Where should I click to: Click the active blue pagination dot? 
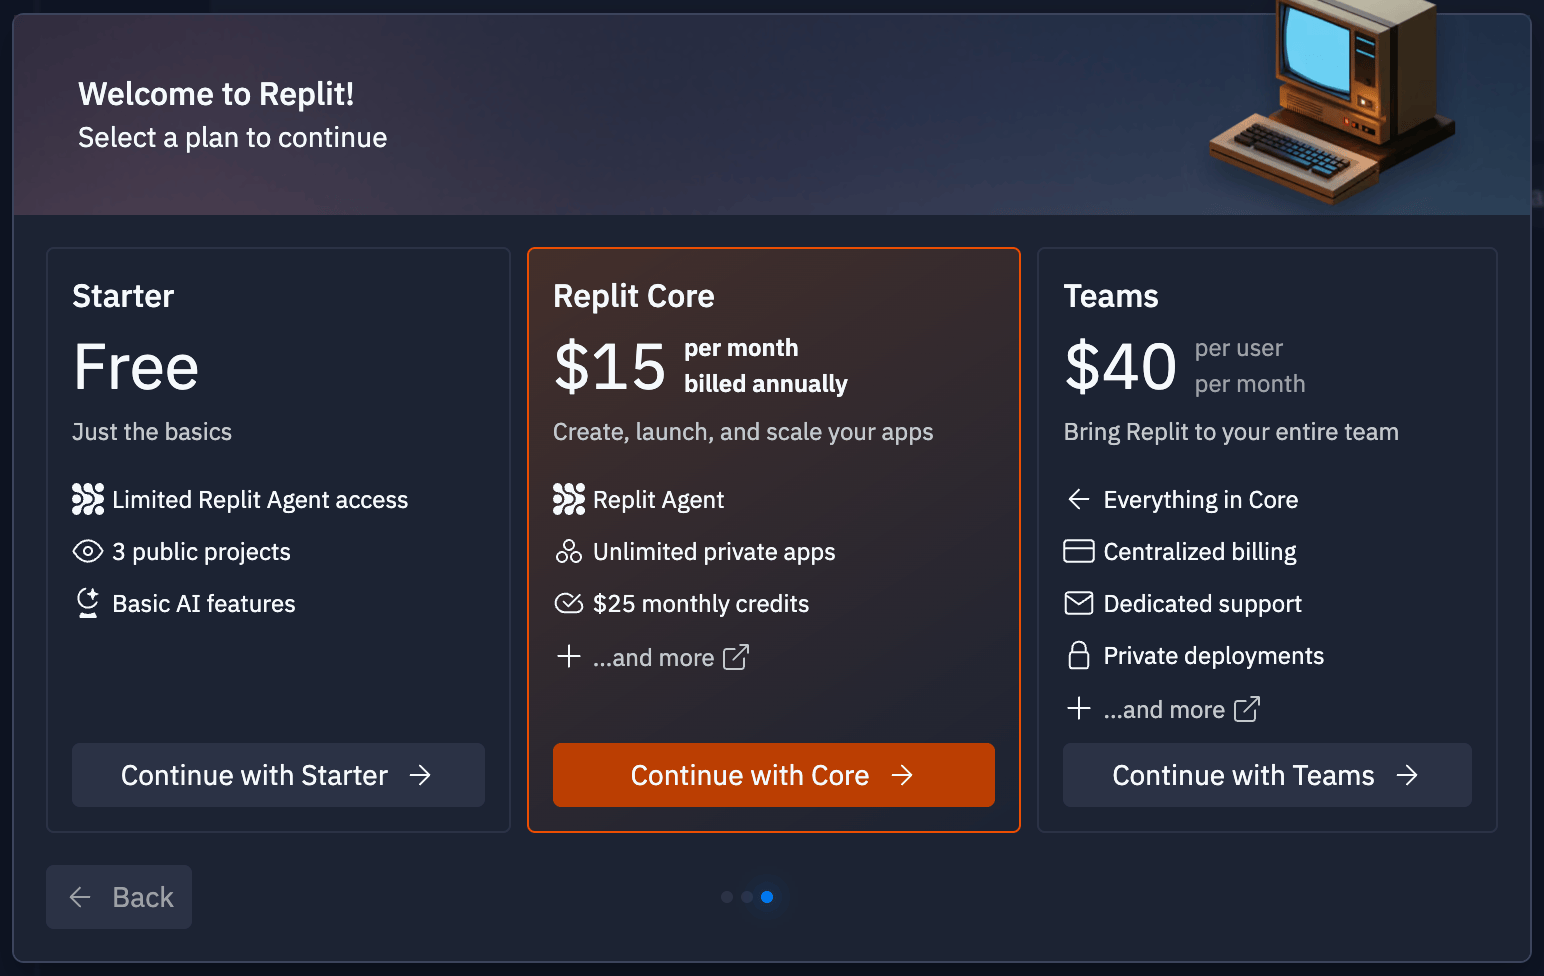point(767,897)
